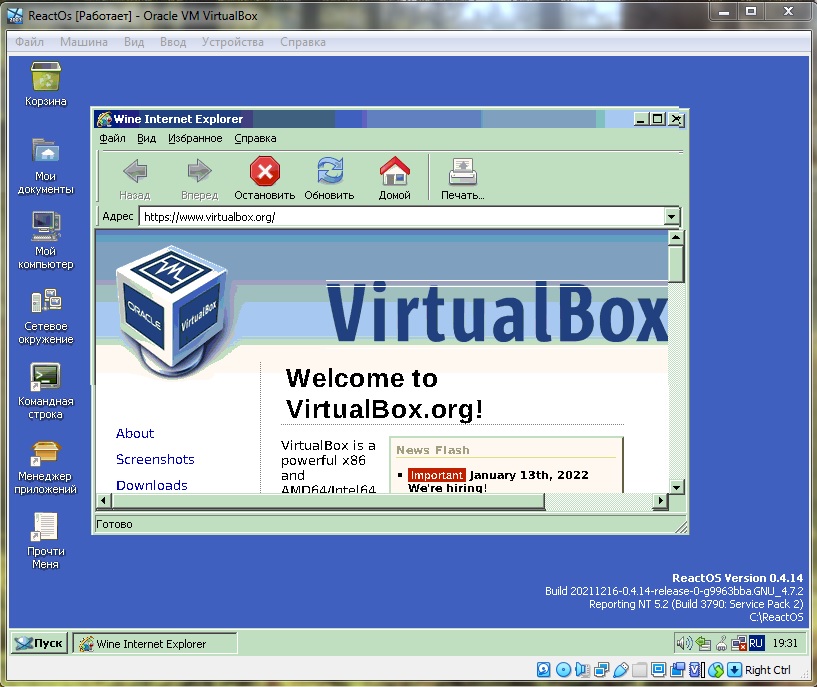Go to Home (Домой) house icon
This screenshot has width=817, height=687.
tap(395, 172)
